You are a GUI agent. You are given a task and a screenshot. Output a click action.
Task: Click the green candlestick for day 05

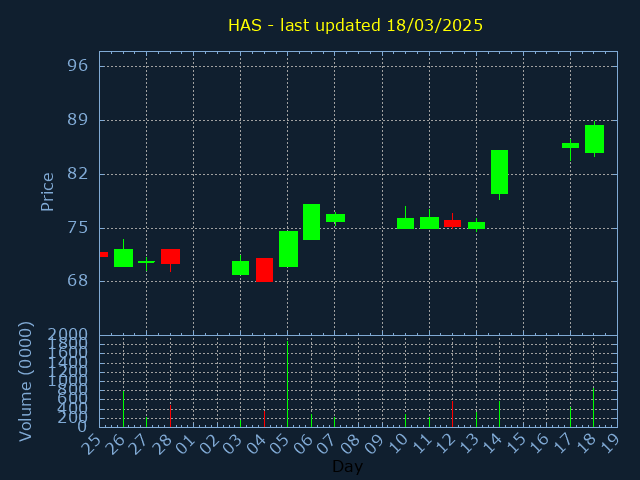click(x=288, y=249)
